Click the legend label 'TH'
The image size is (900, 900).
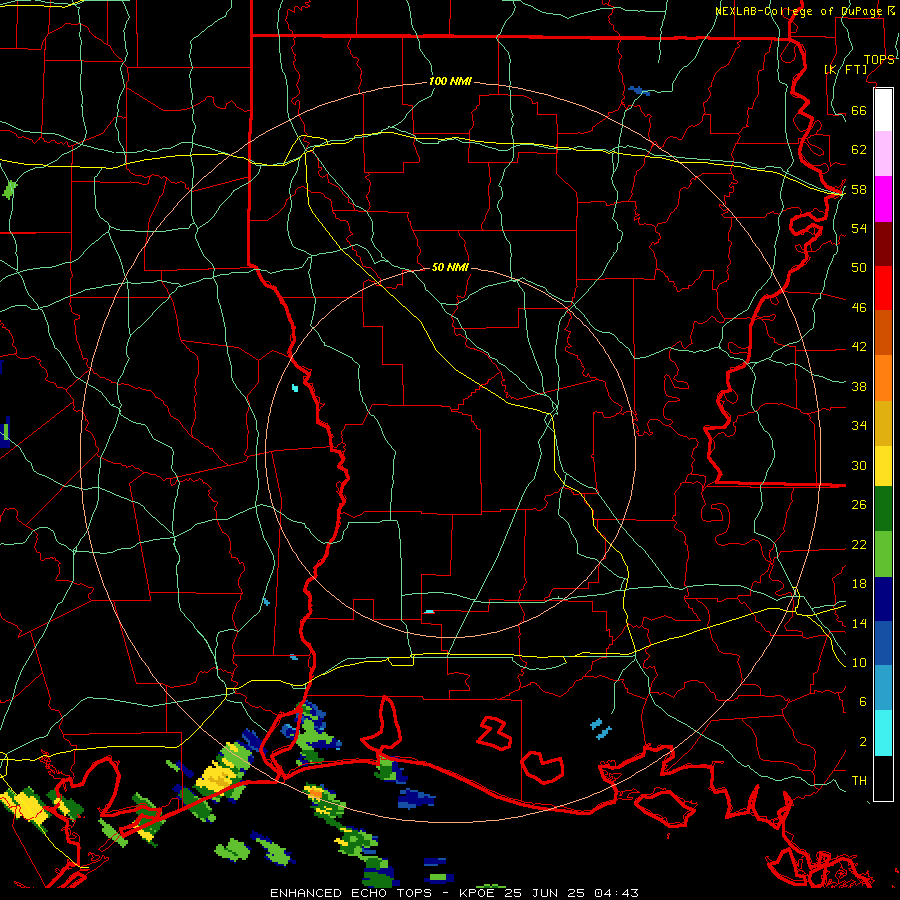[859, 781]
